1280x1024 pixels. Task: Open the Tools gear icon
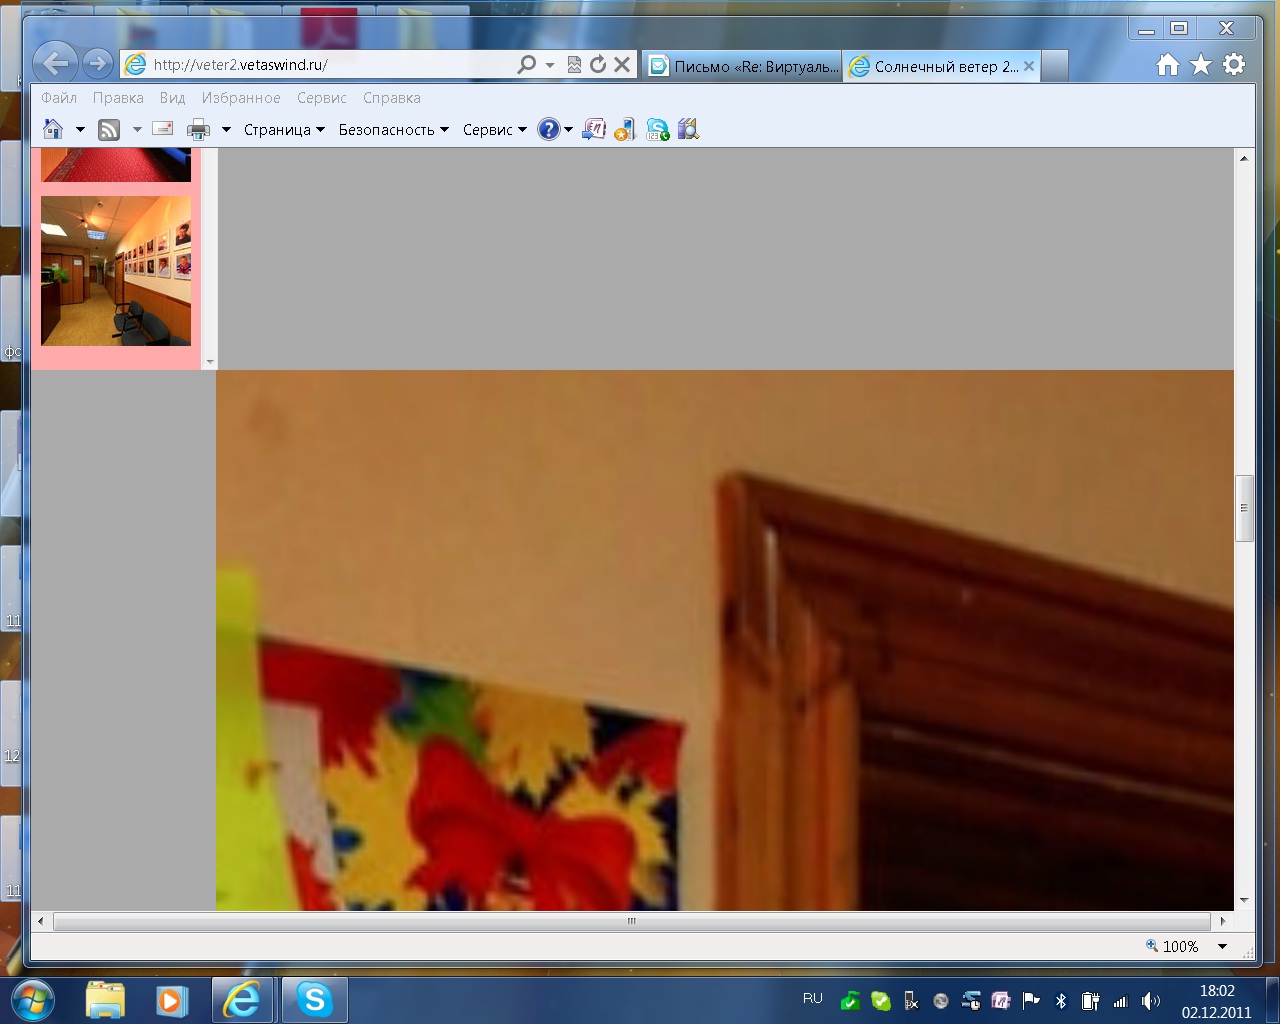[x=1234, y=65]
